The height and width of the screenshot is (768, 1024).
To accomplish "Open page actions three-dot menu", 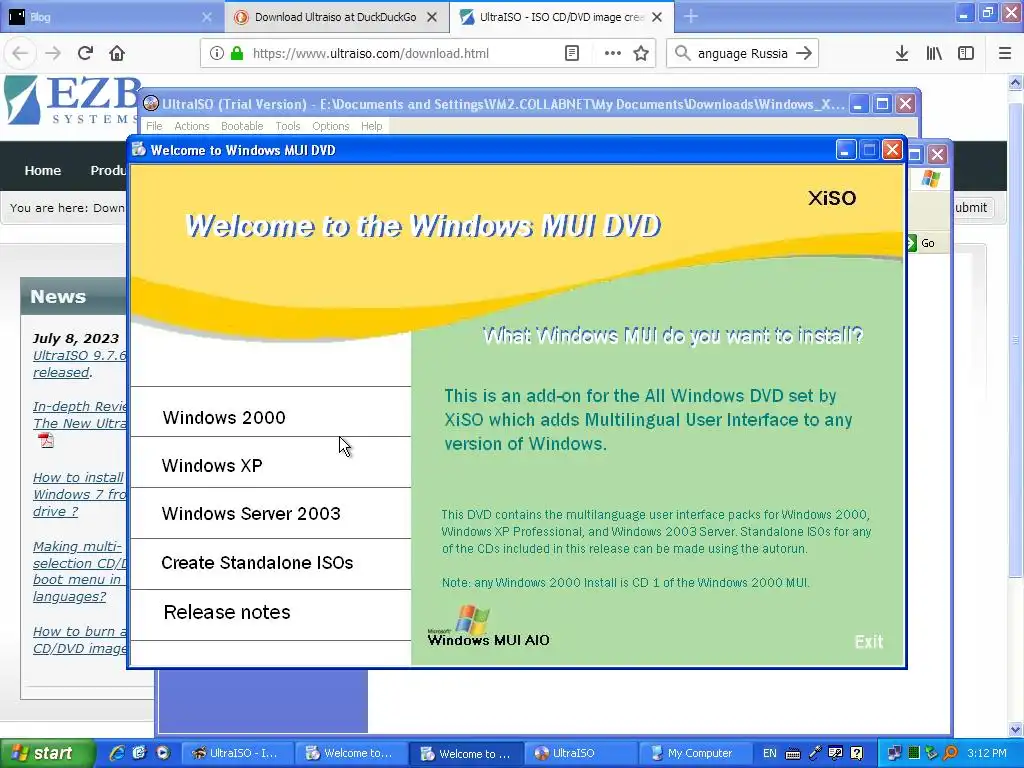I will [x=613, y=54].
